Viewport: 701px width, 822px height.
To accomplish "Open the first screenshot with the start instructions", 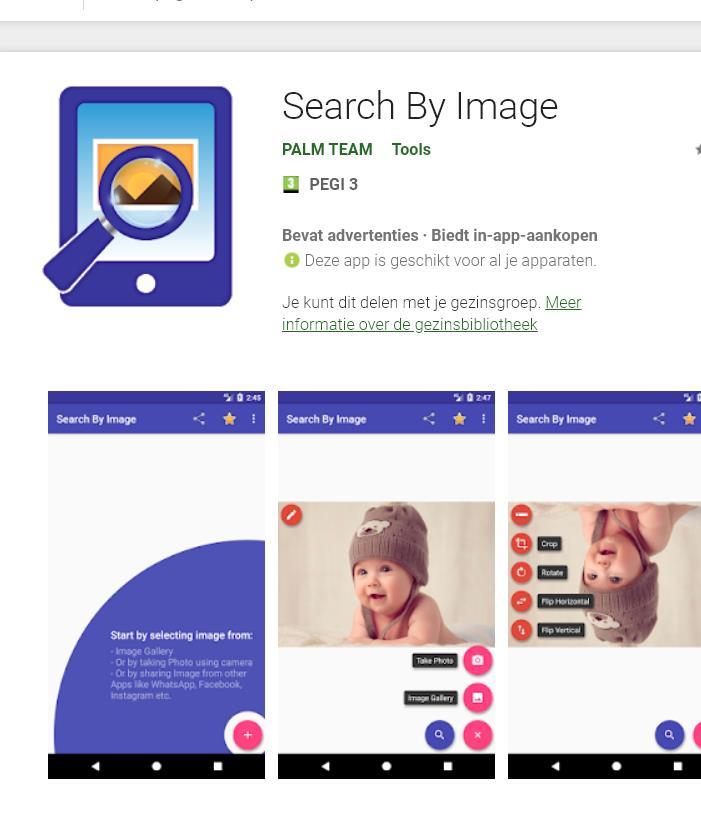I will 156,585.
